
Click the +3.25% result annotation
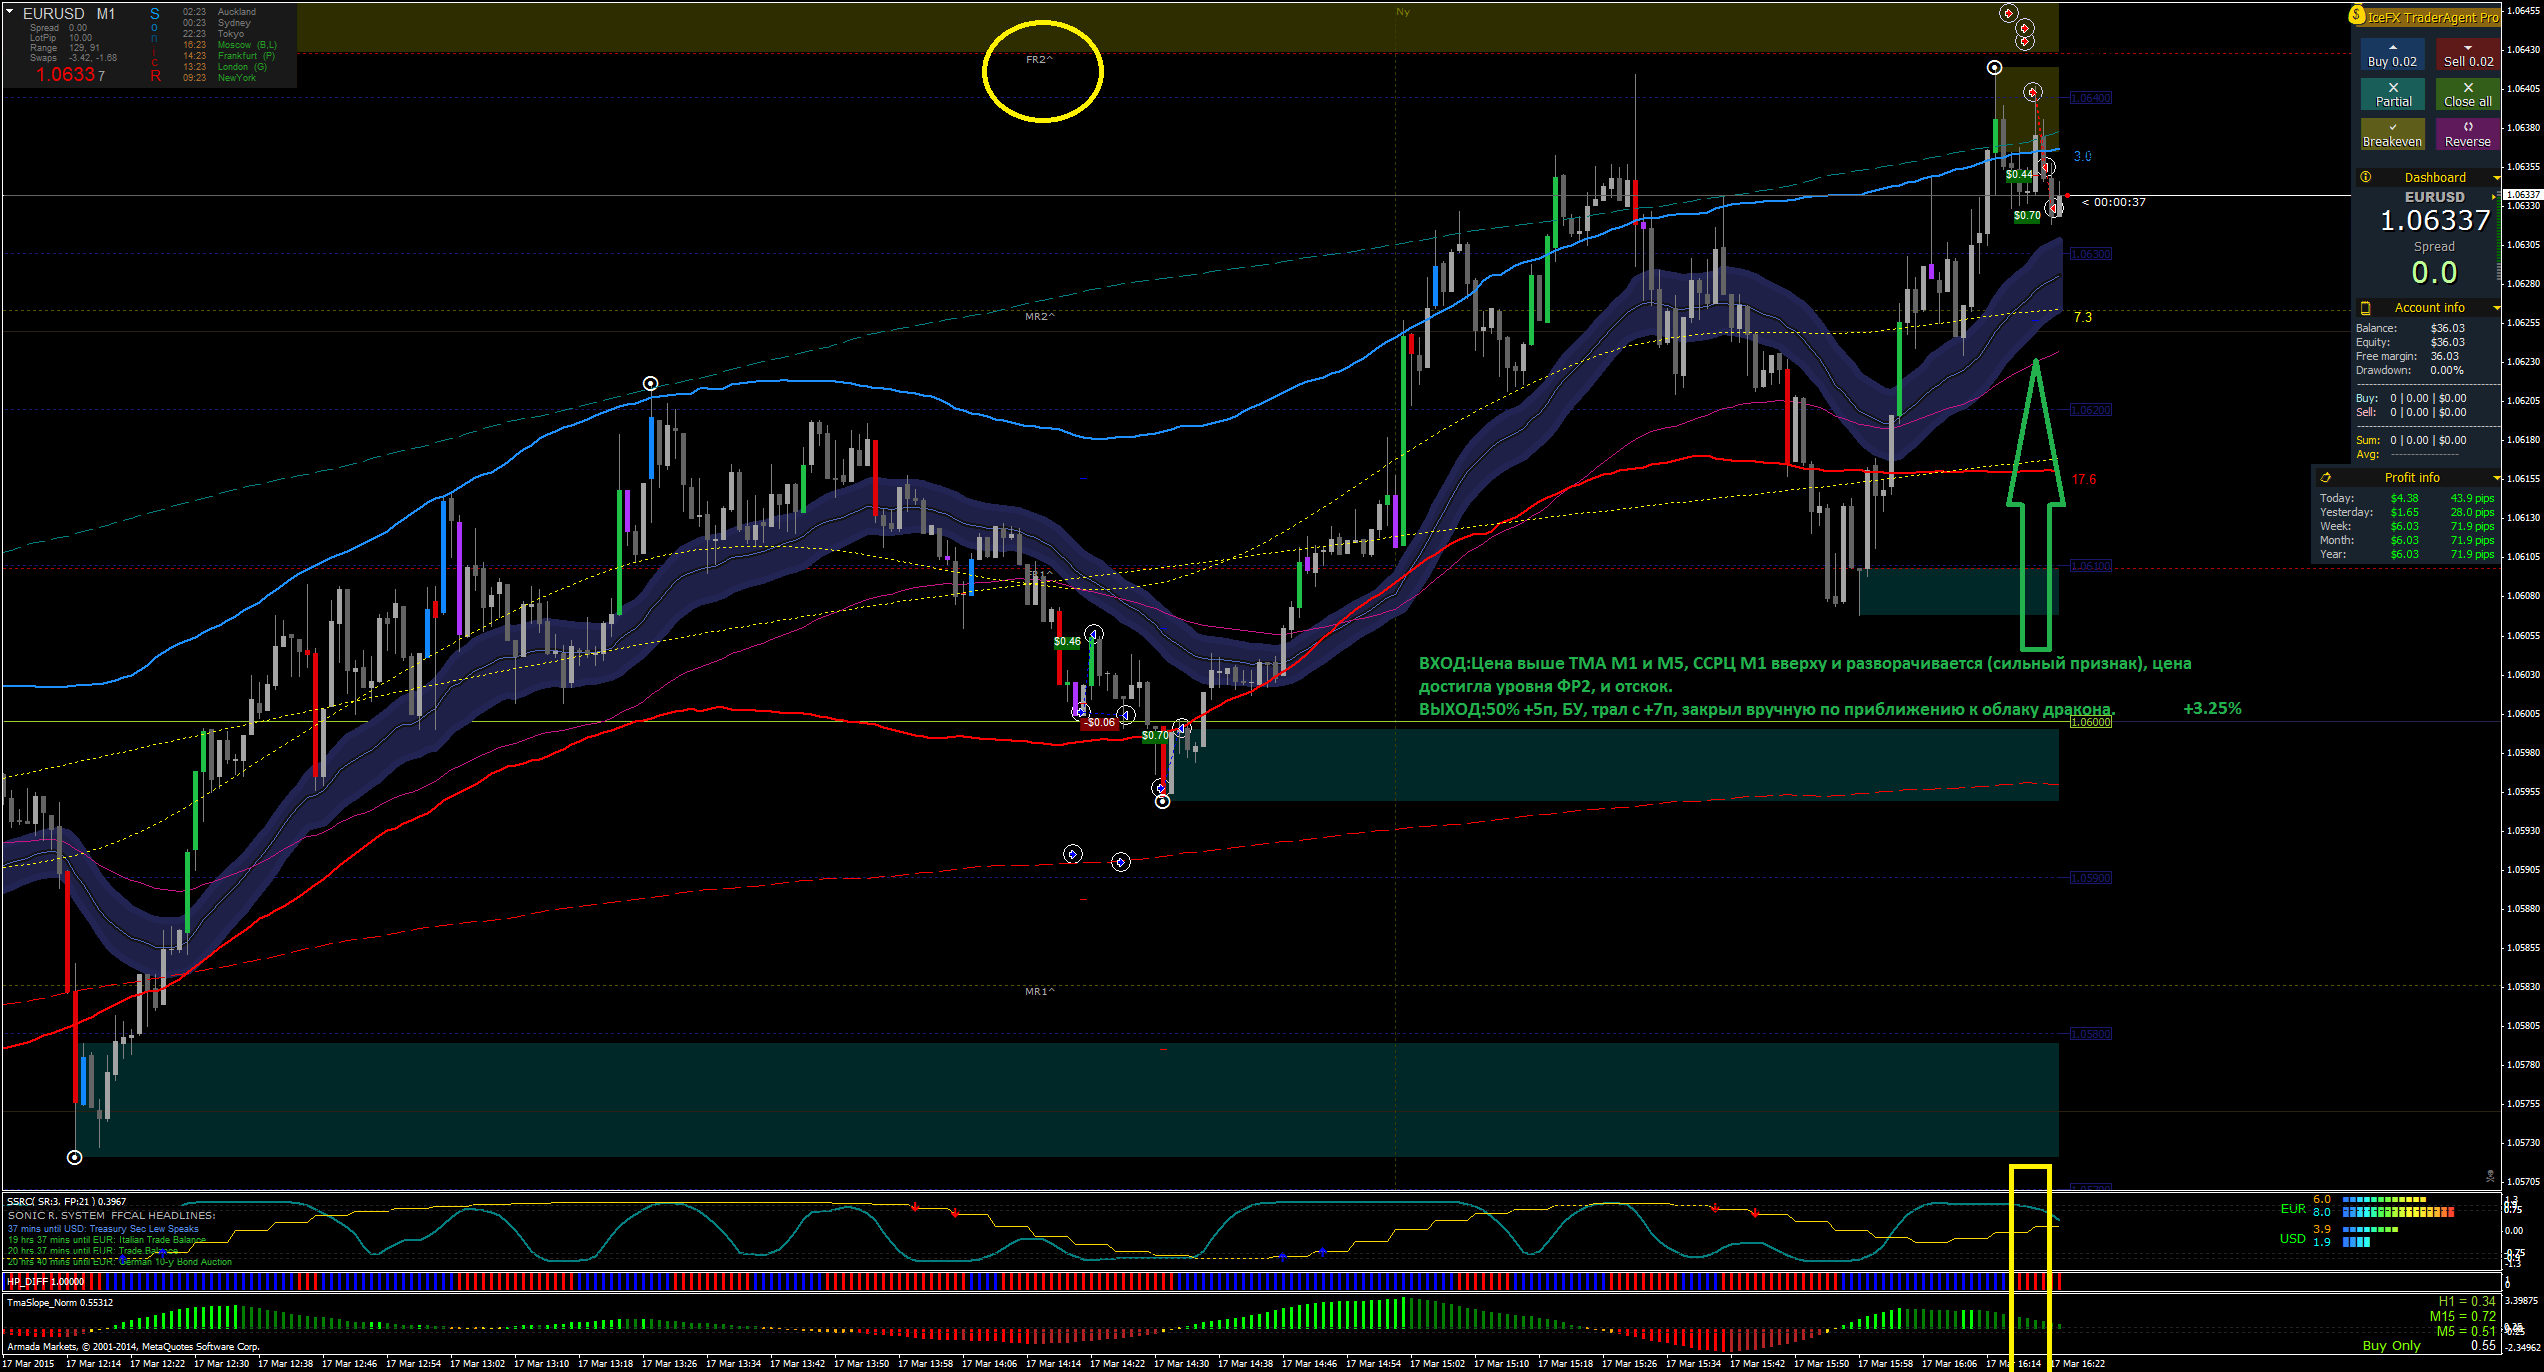(x=2213, y=709)
